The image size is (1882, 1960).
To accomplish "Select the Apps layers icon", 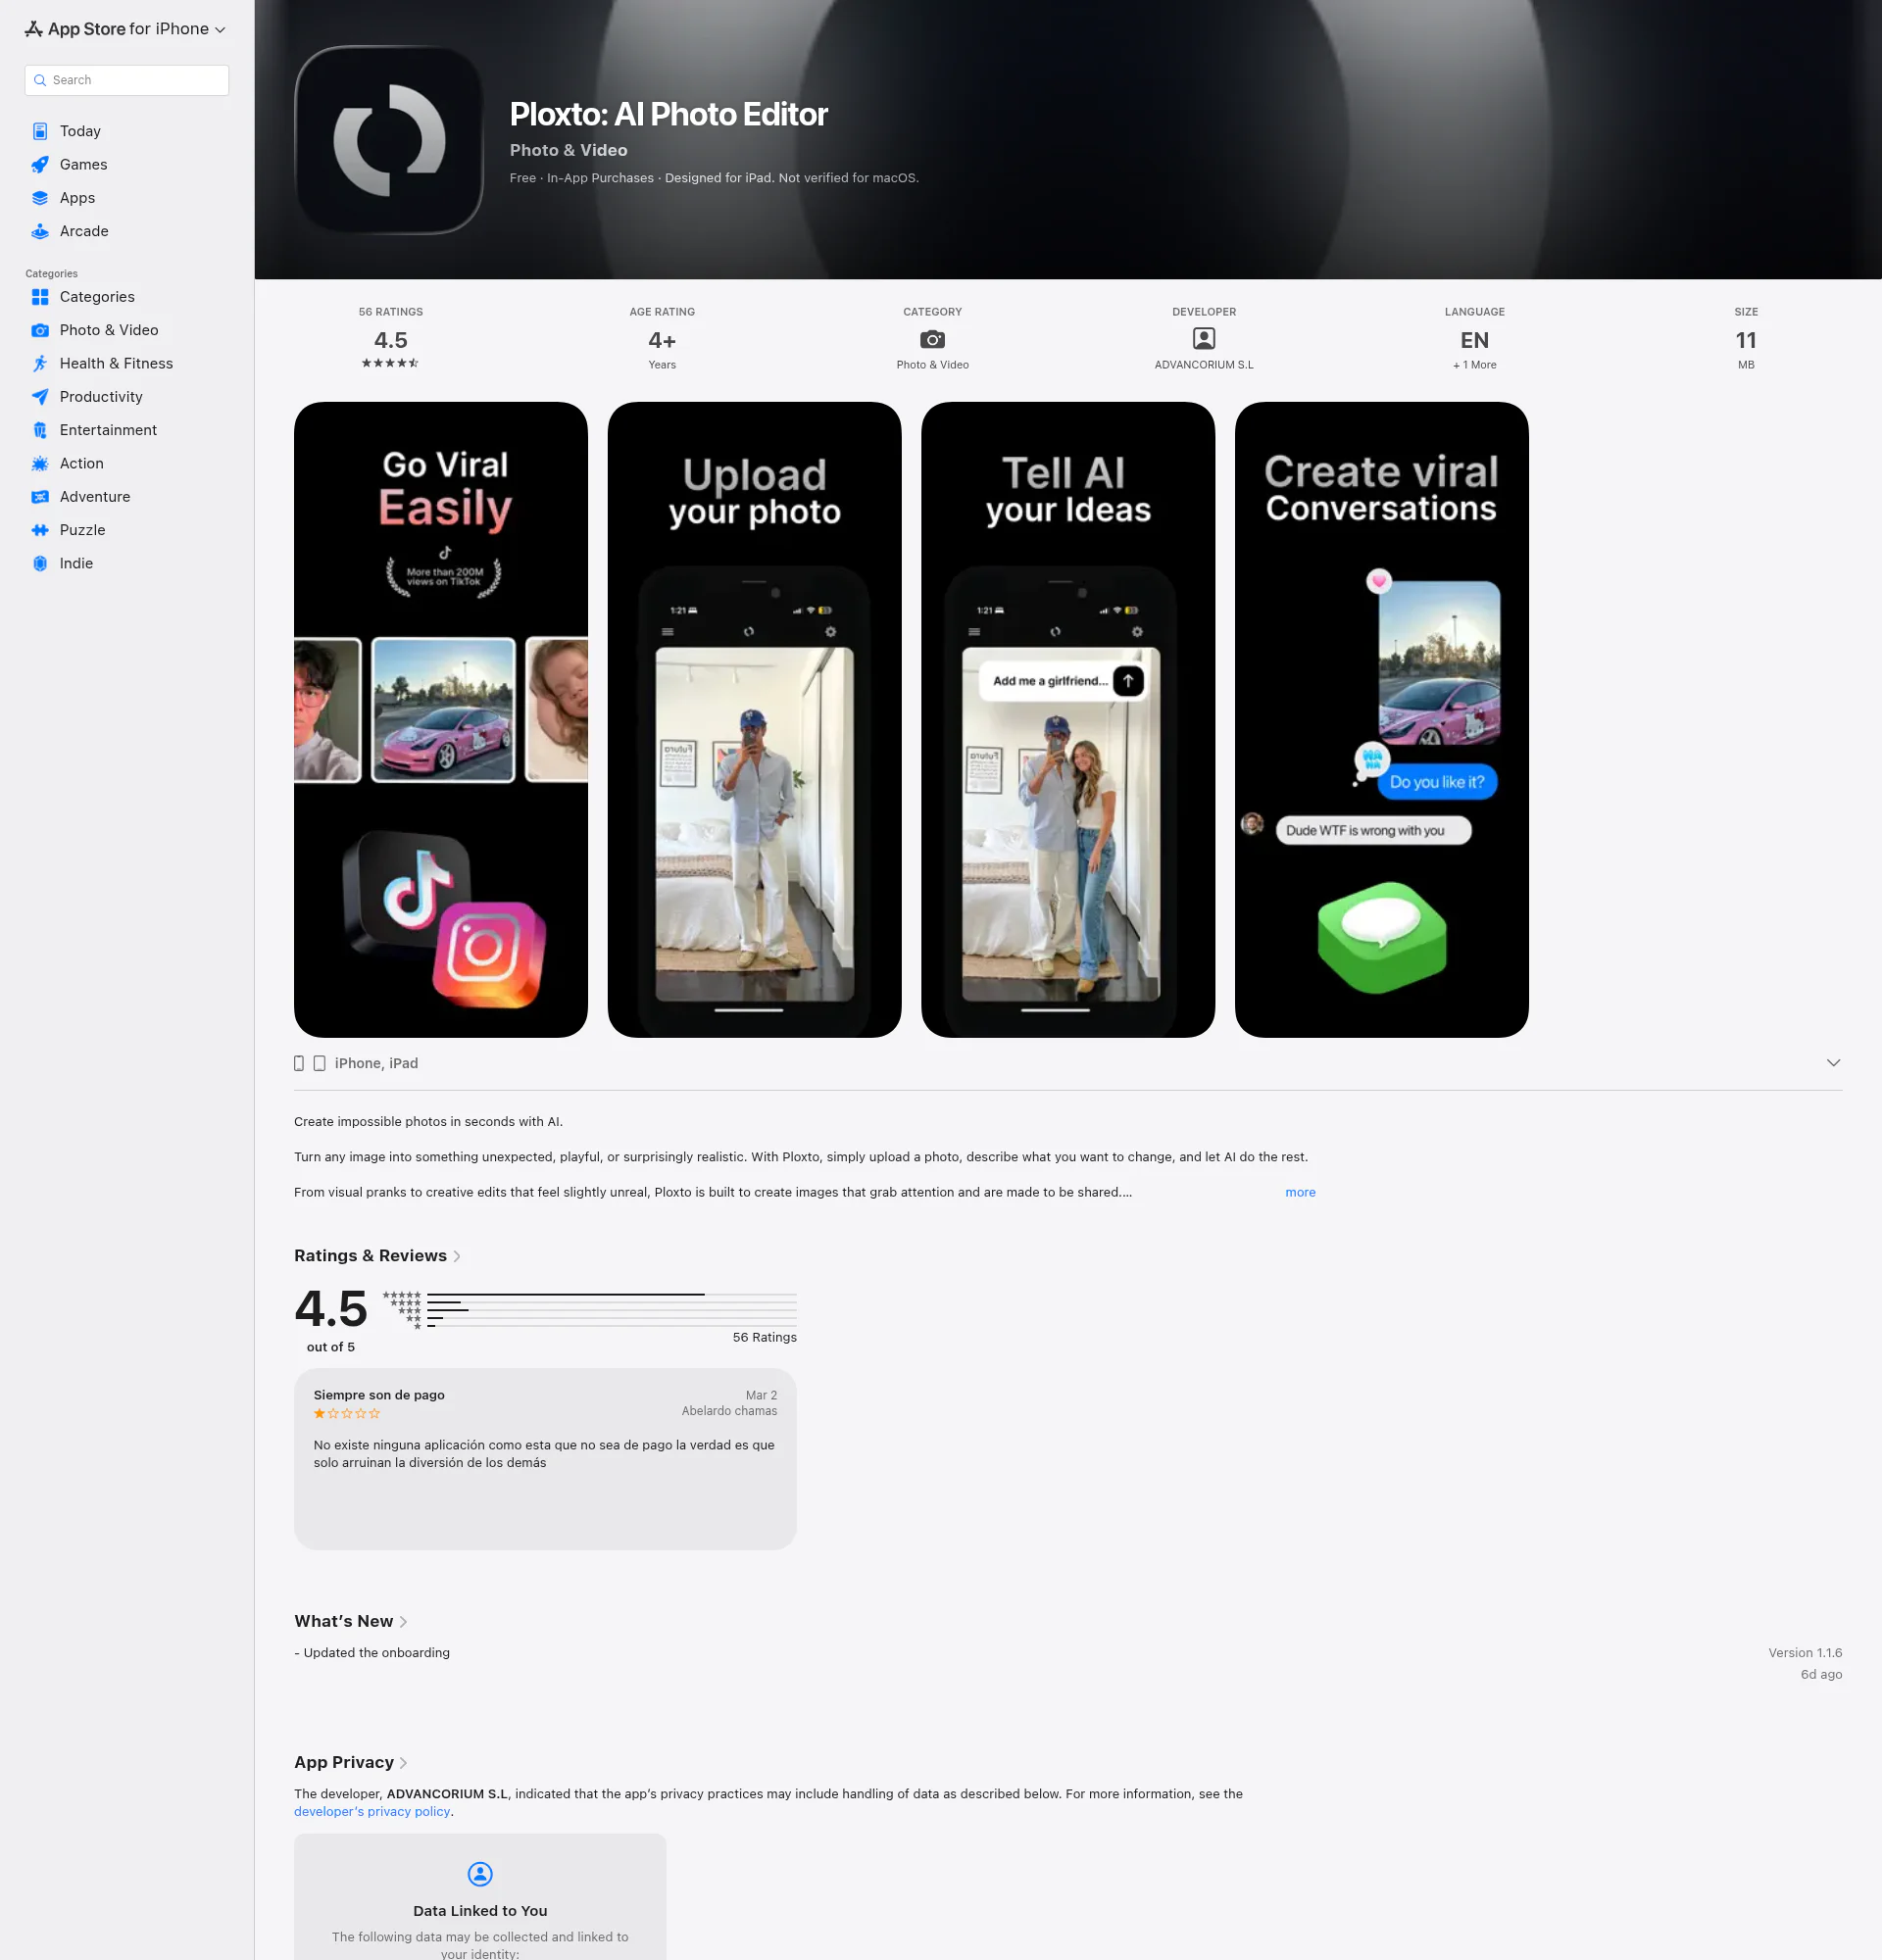I will 40,198.
